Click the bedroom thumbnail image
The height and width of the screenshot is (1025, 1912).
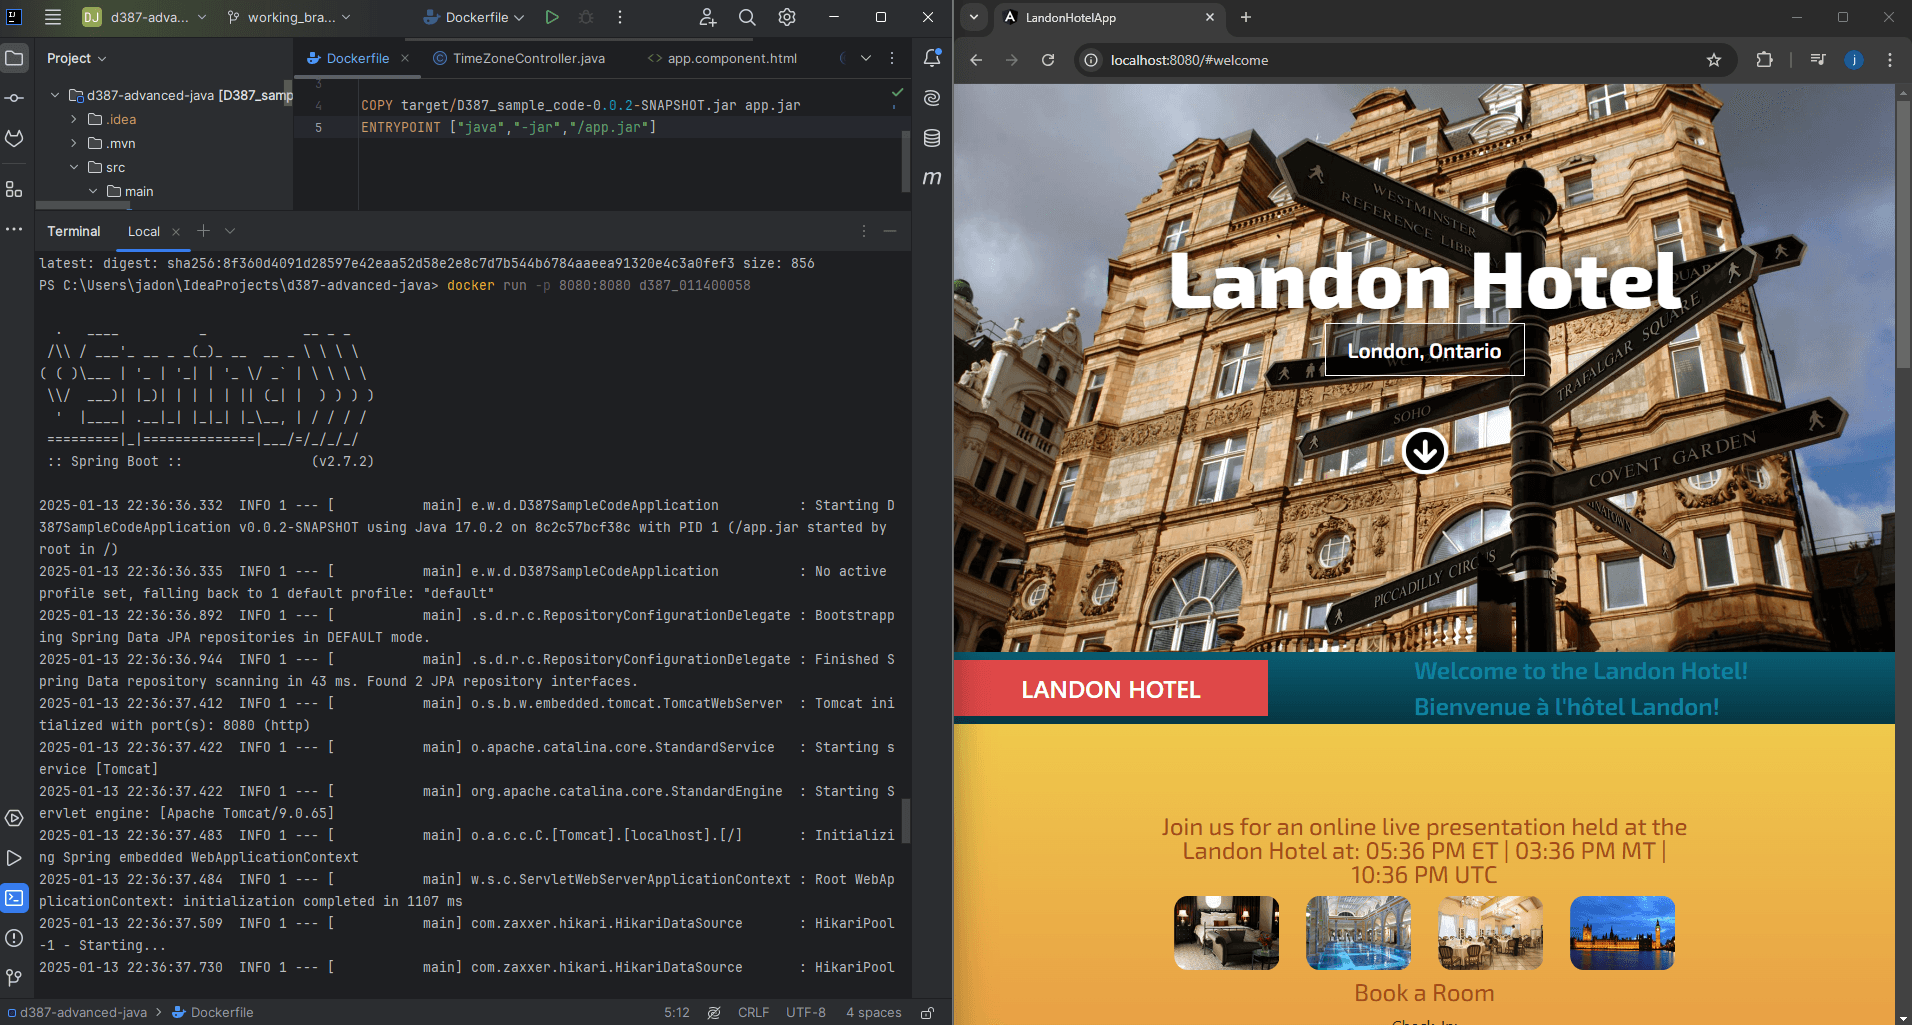1226,932
